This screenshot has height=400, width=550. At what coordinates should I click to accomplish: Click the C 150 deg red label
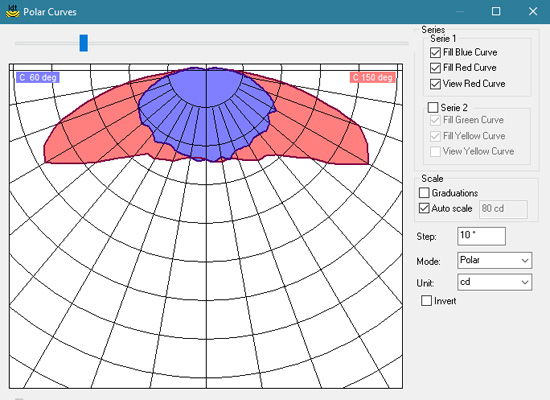point(373,78)
